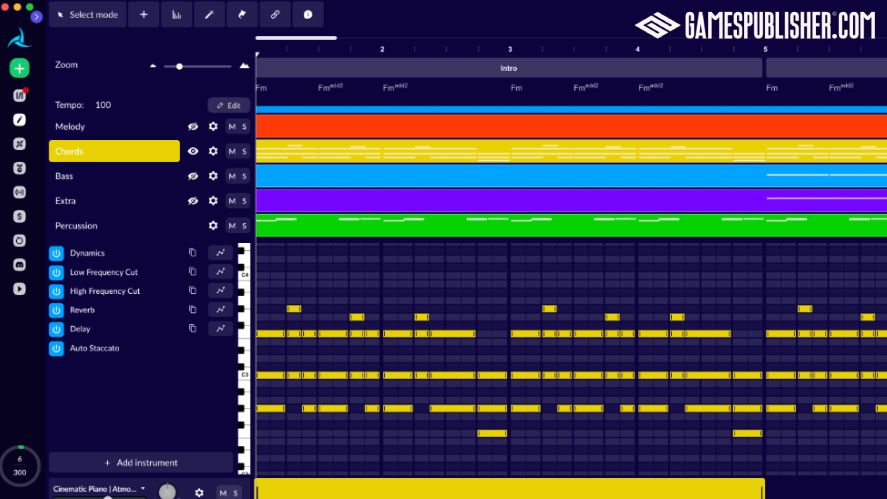Viewport: 887px width, 499px height.
Task: Select the Chords track
Action: click(x=114, y=151)
